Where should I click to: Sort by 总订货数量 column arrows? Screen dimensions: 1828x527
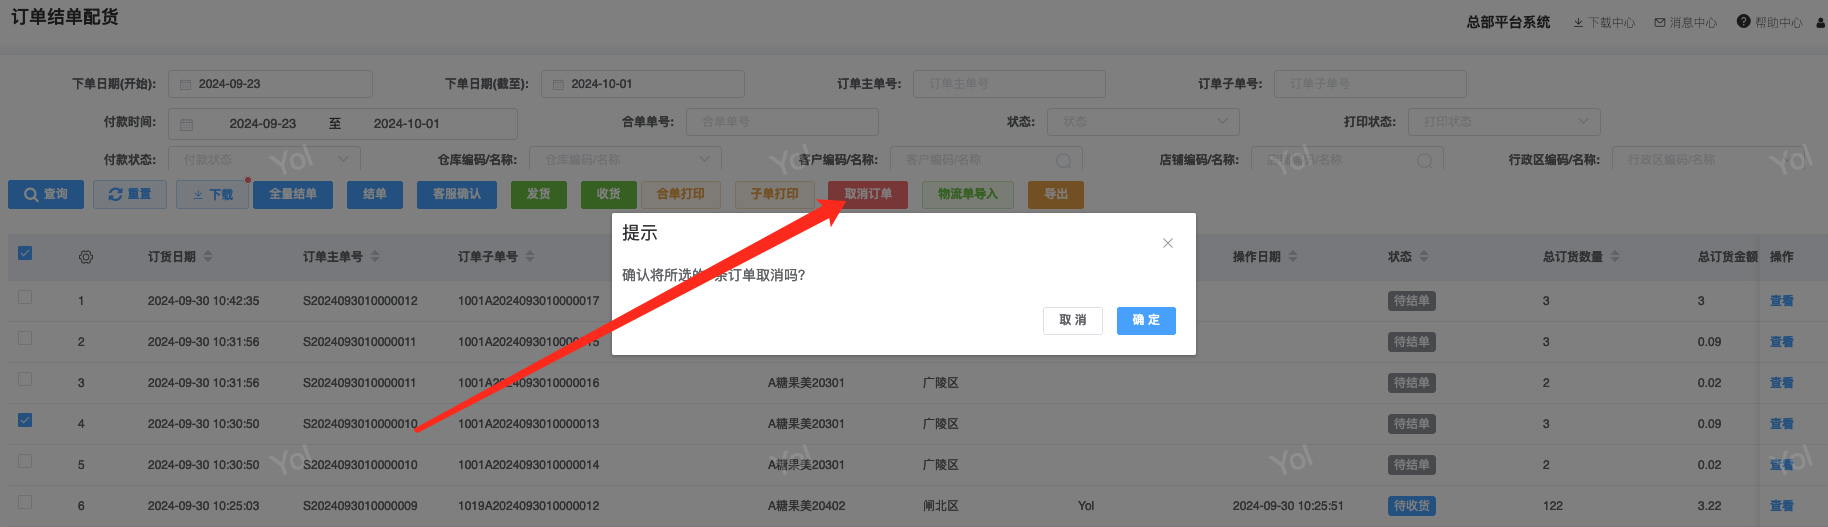1615,257
